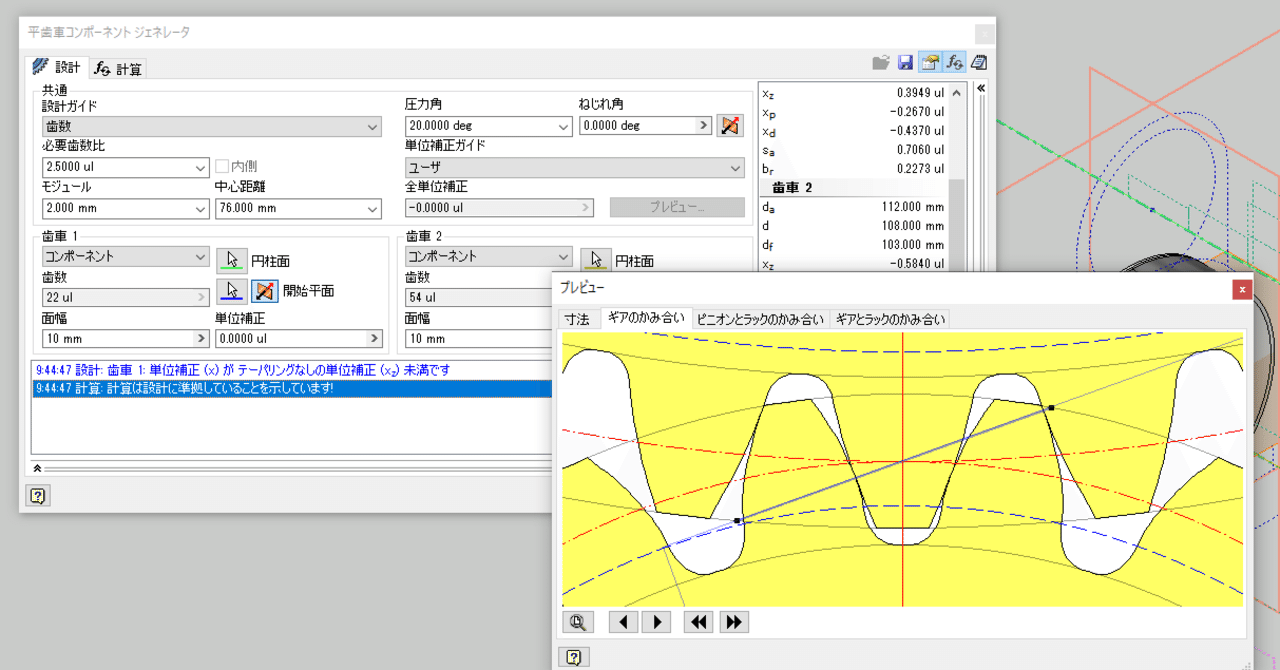
Task: Select the ギアとラックのかみ合い tab
Action: click(x=890, y=320)
